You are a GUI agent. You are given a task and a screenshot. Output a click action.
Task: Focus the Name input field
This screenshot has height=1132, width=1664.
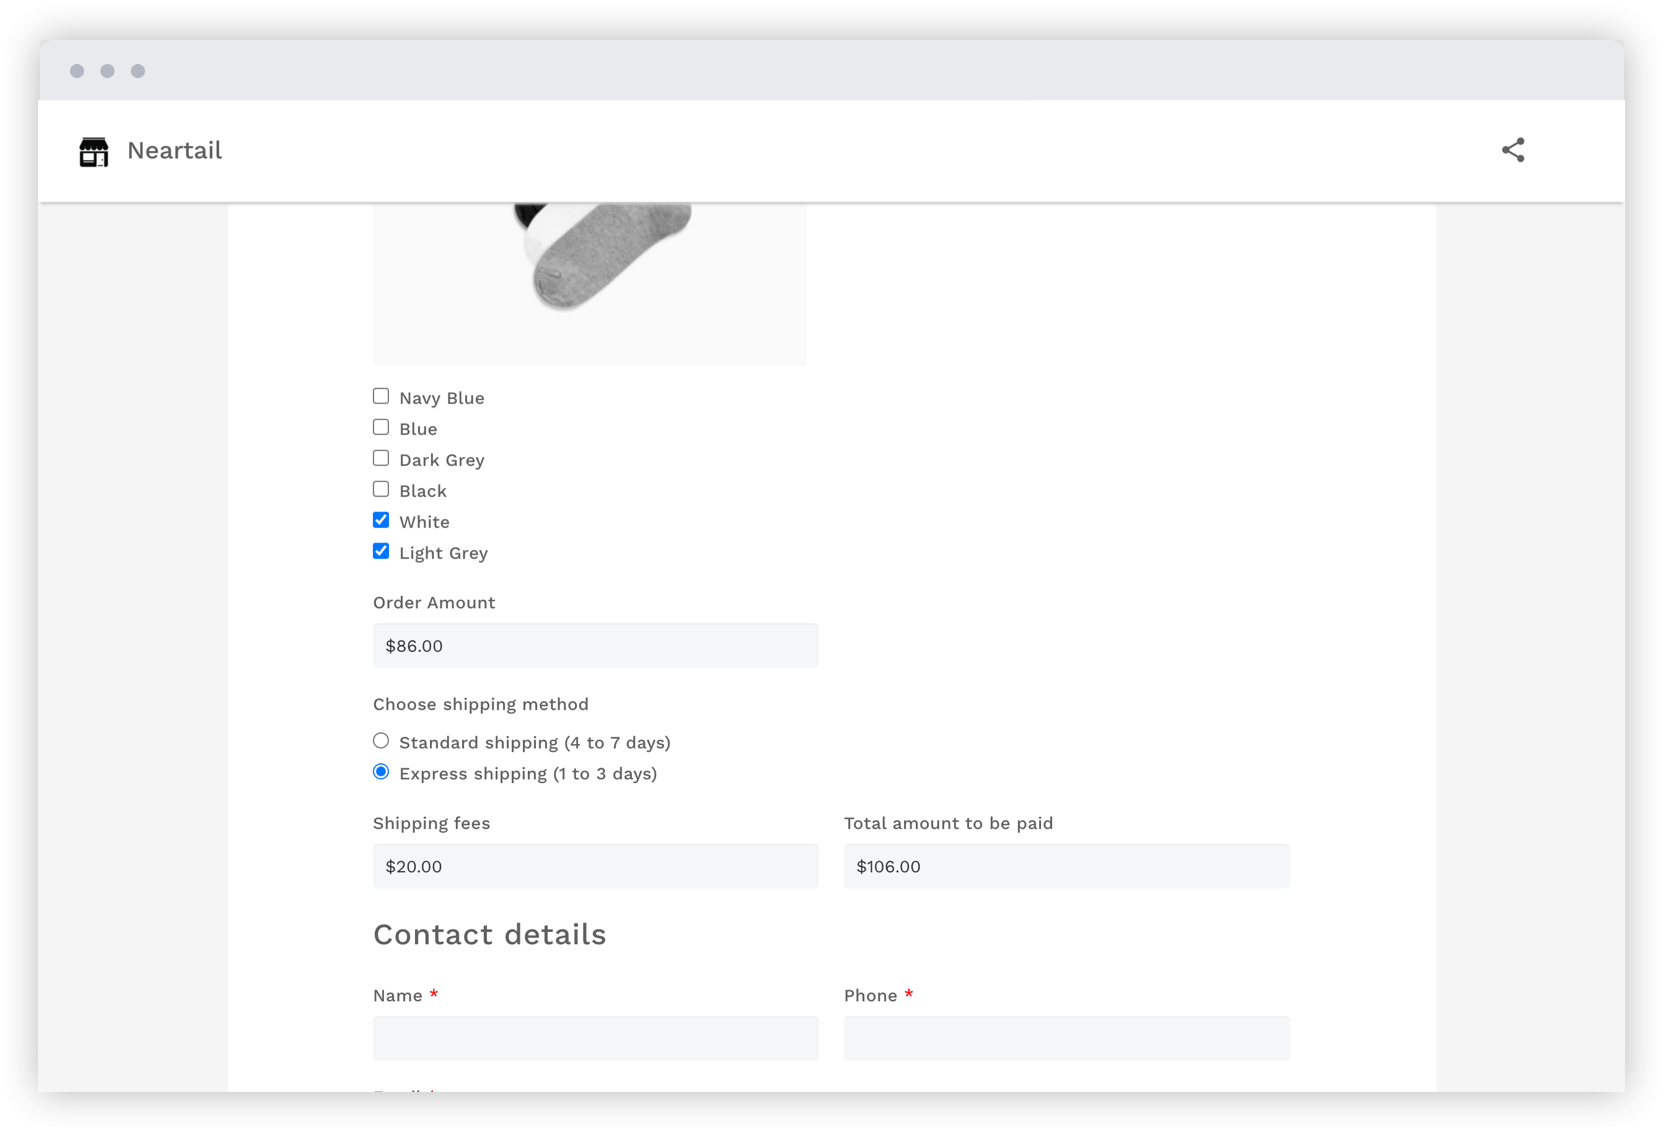pyautogui.click(x=595, y=1039)
